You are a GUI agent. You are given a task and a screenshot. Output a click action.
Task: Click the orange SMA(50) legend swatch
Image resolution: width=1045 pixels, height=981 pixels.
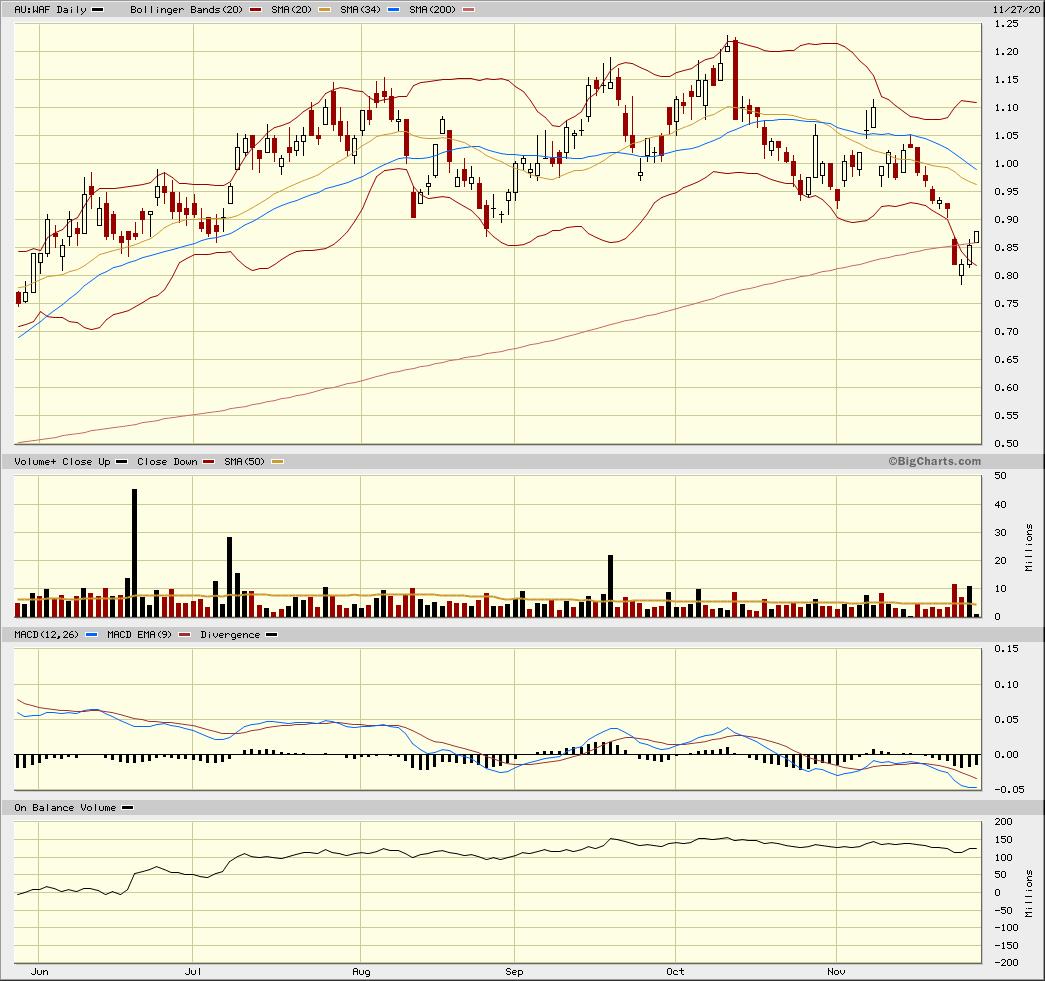click(277, 462)
